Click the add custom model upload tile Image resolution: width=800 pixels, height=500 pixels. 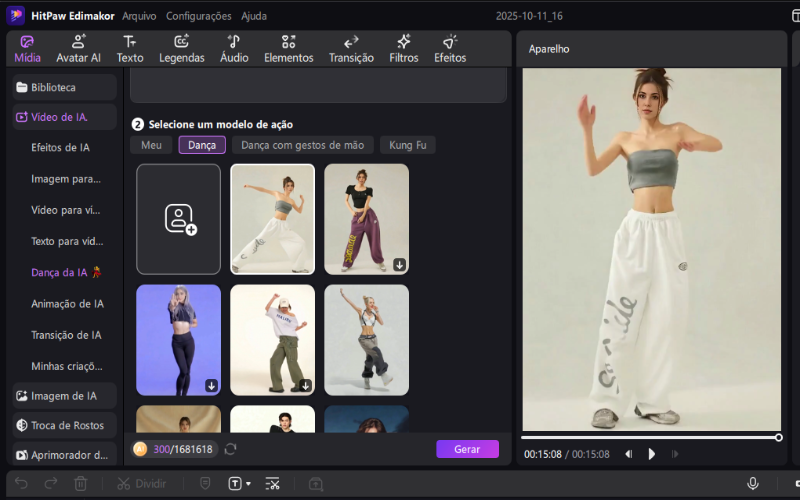point(178,219)
